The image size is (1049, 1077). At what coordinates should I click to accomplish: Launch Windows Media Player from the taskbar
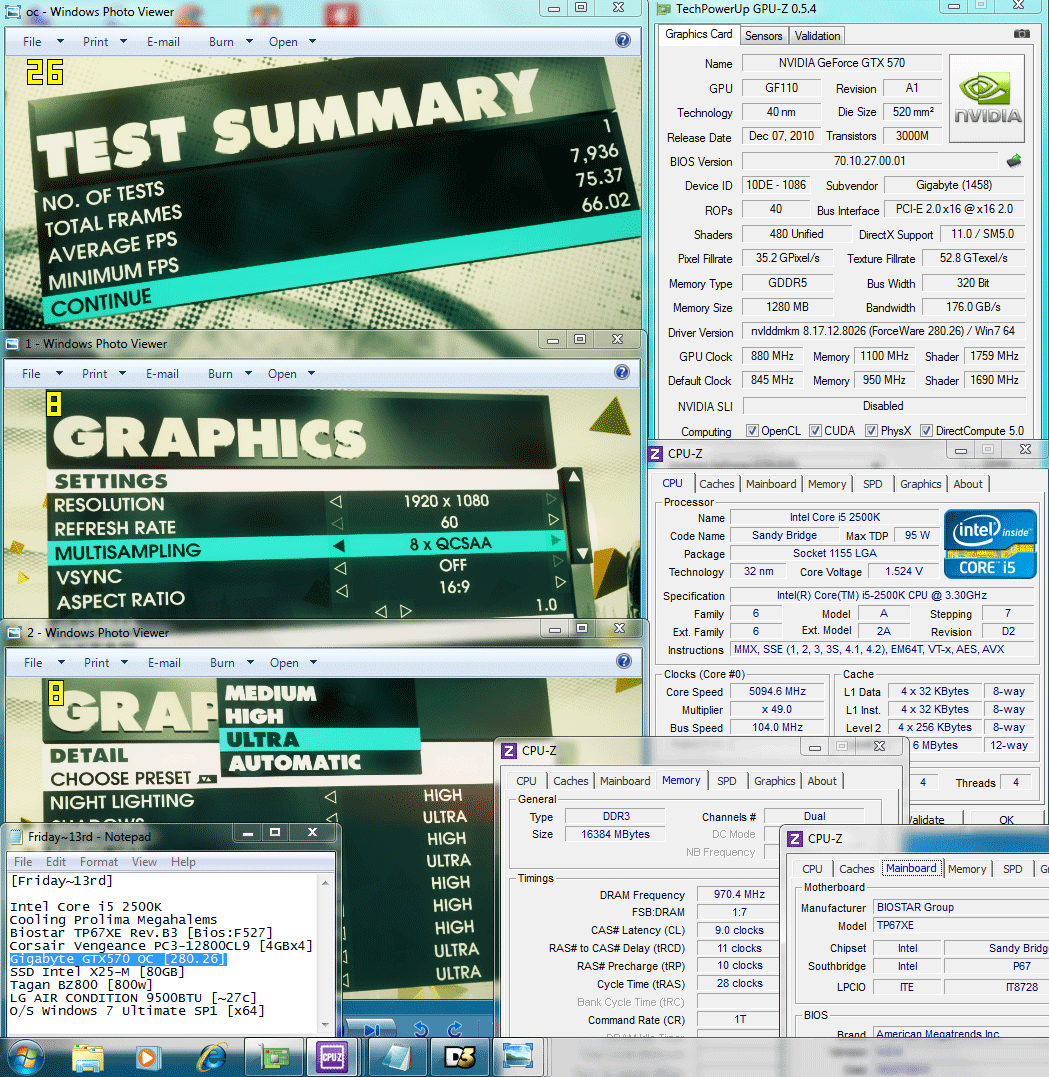click(x=146, y=1058)
